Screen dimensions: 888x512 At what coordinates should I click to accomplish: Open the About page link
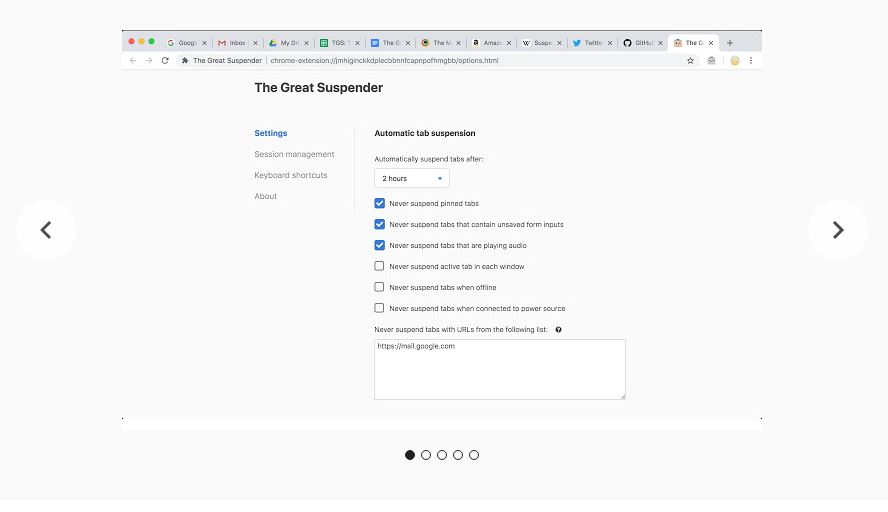coord(266,196)
